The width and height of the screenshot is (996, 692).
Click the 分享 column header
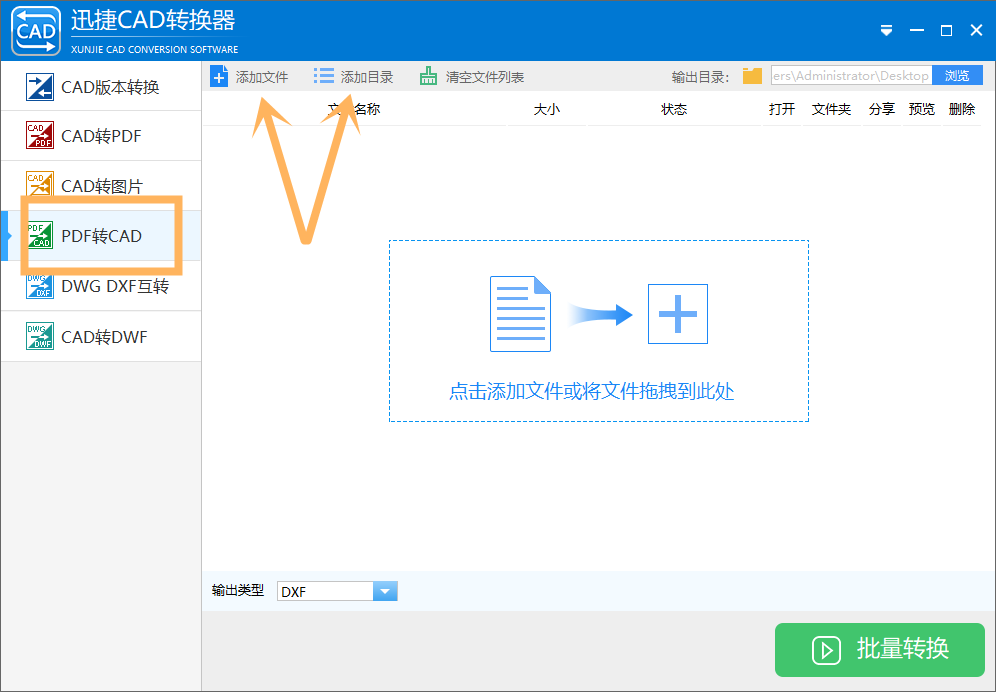point(882,109)
